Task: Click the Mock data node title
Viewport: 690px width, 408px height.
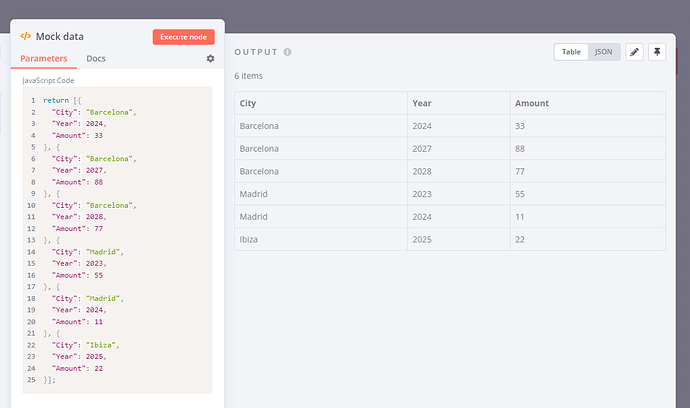Action: pos(59,37)
